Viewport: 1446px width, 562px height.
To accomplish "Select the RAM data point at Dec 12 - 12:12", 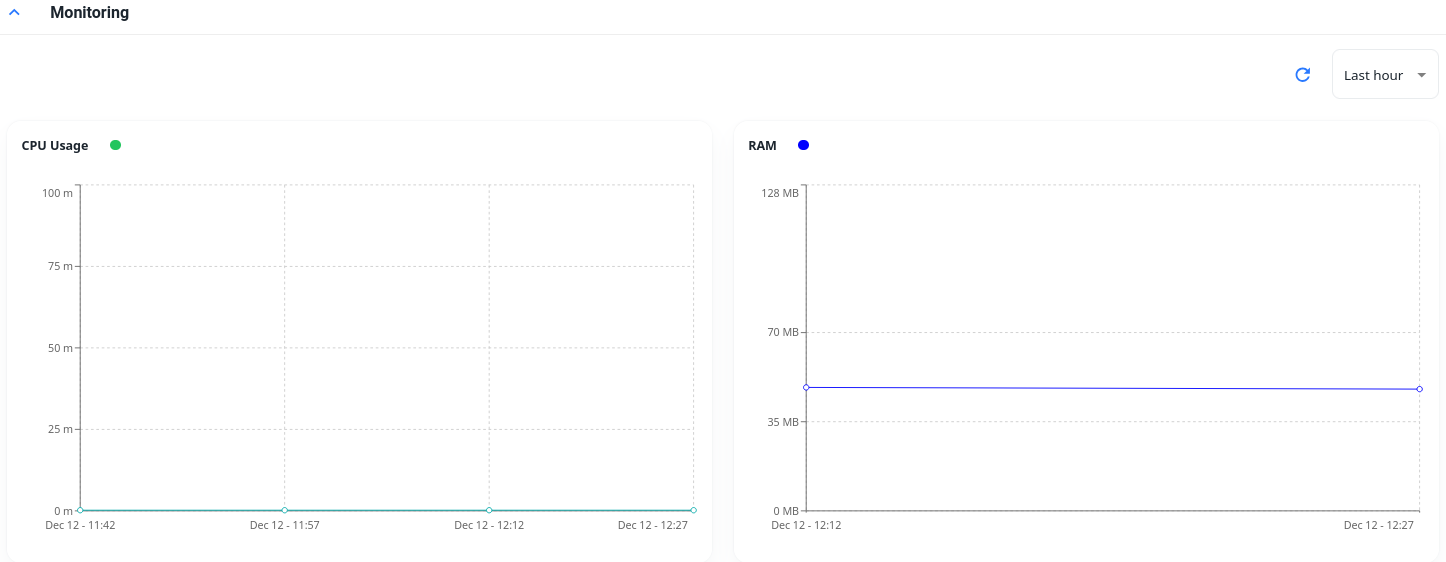I will coord(806,387).
